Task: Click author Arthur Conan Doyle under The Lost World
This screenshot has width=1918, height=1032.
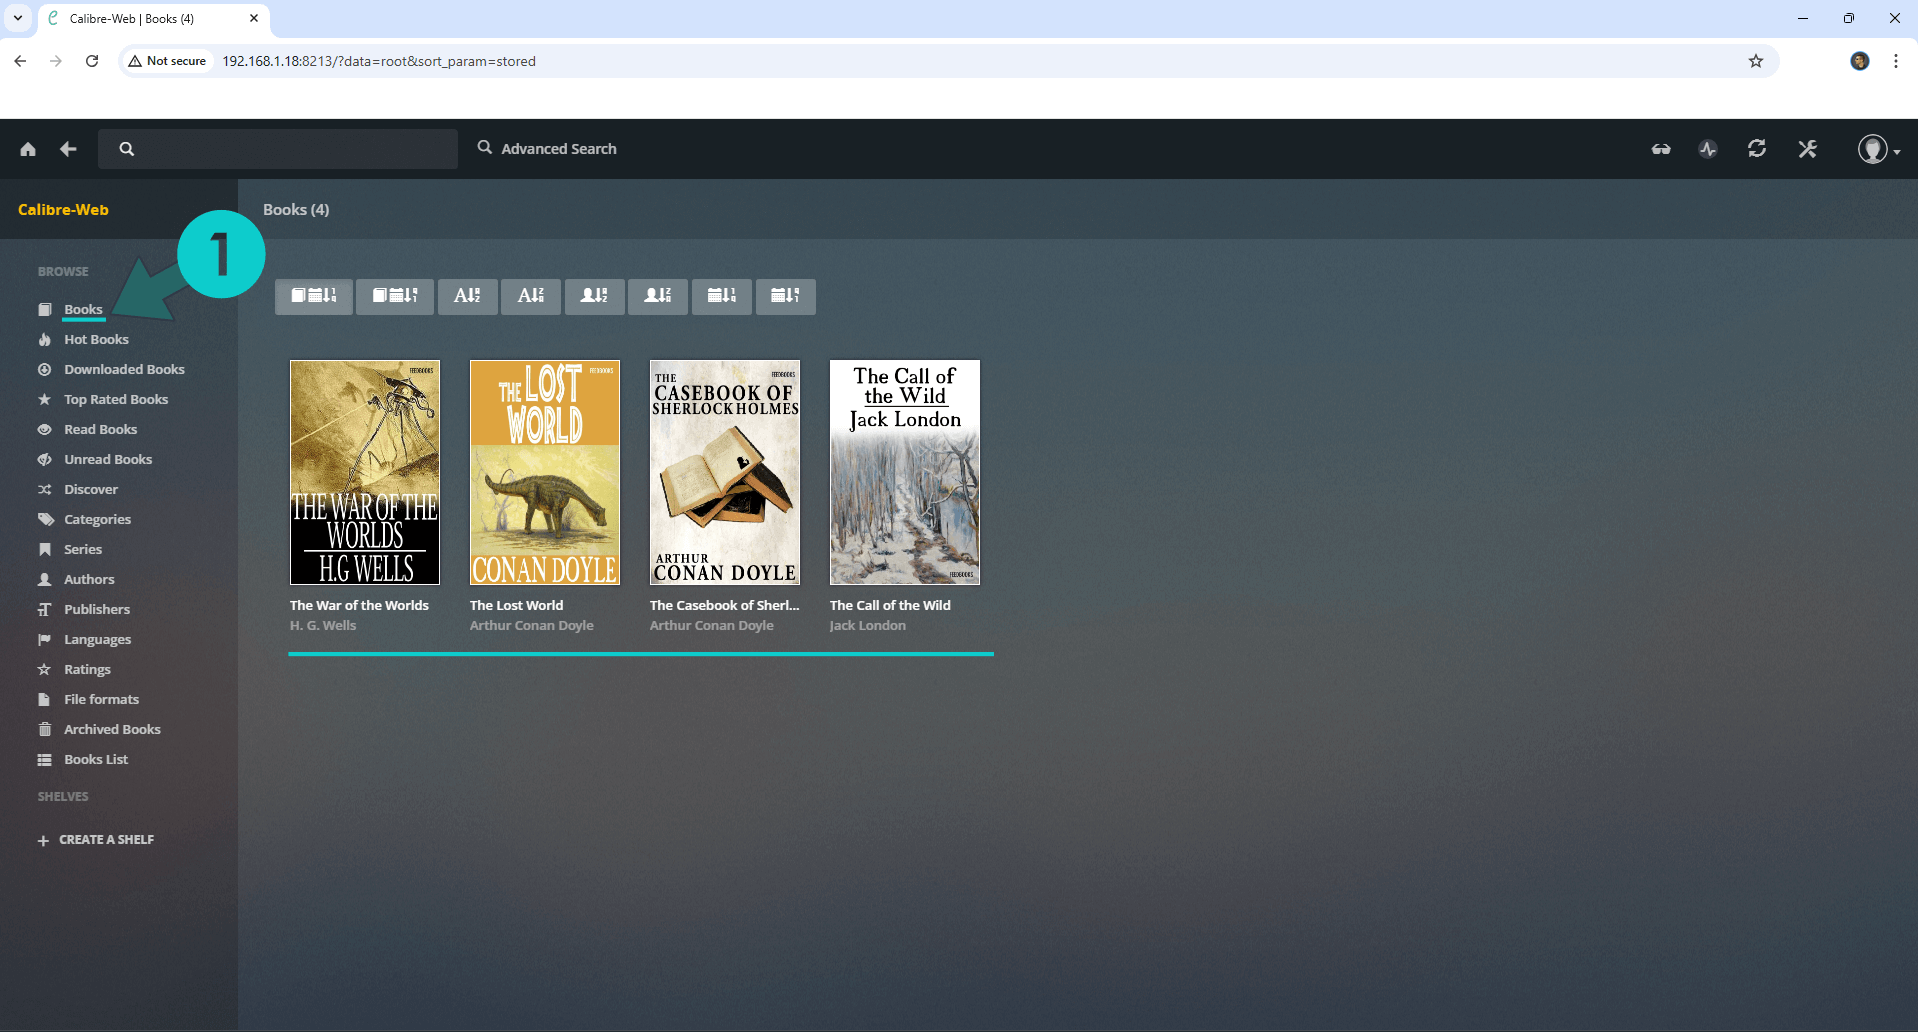Action: pos(532,625)
